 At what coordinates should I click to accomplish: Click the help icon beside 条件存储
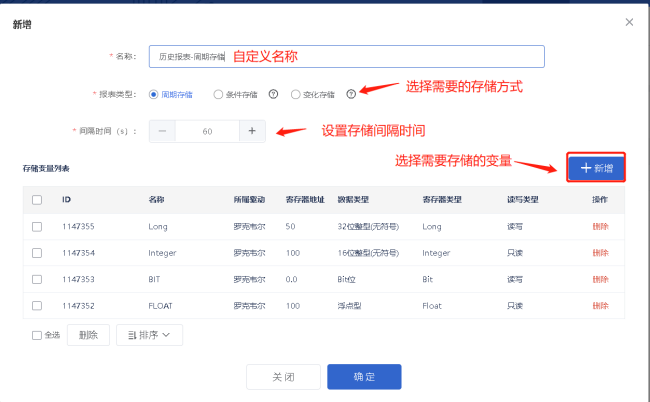tap(274, 95)
